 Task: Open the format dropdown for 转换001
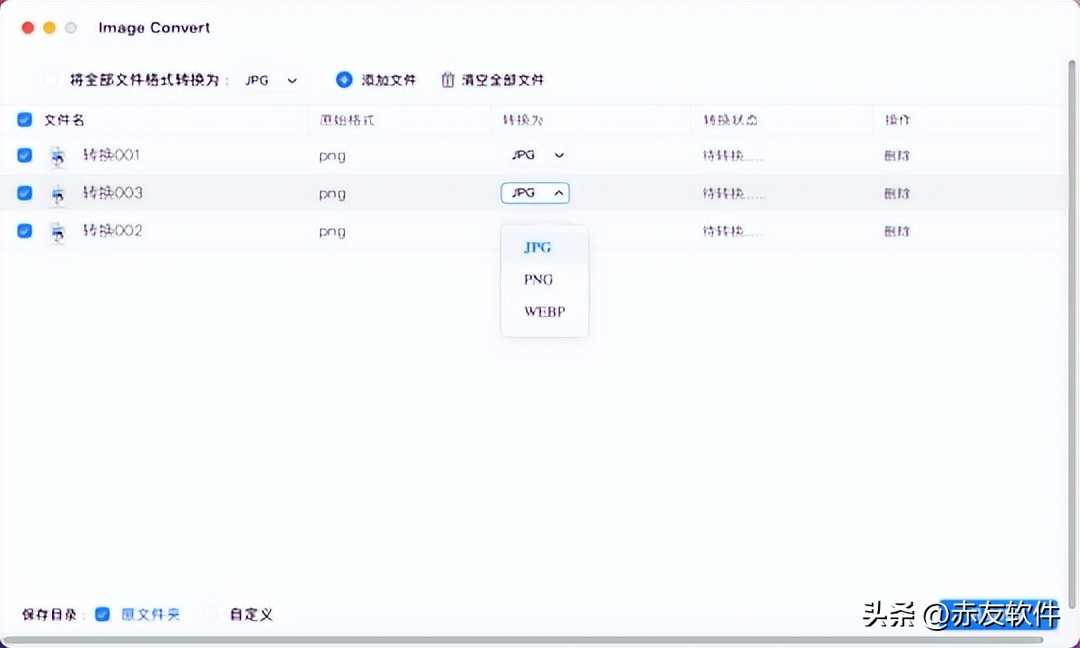click(x=537, y=155)
